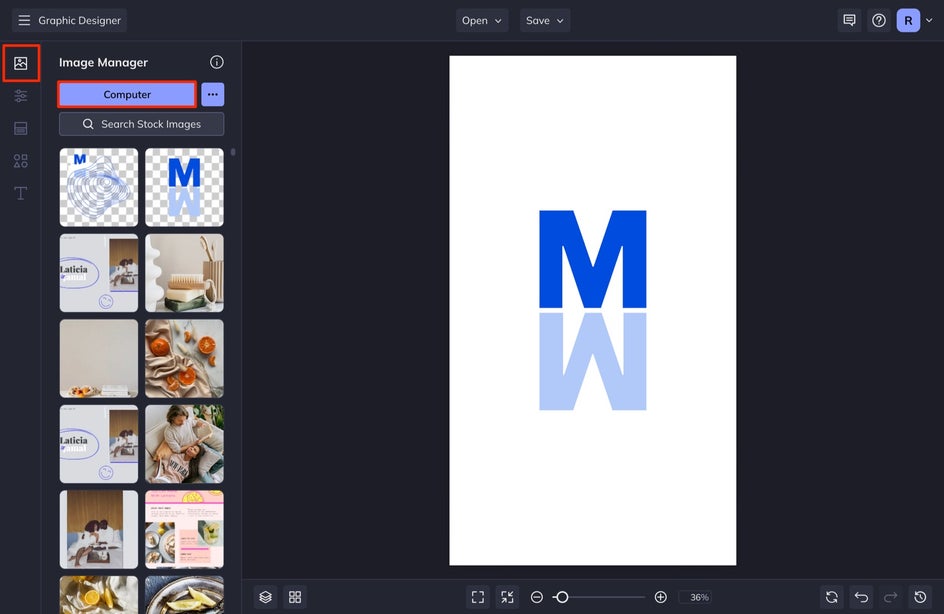The width and height of the screenshot is (944, 614).
Task: Open the Customize sliders sidebar tab
Action: click(x=20, y=96)
